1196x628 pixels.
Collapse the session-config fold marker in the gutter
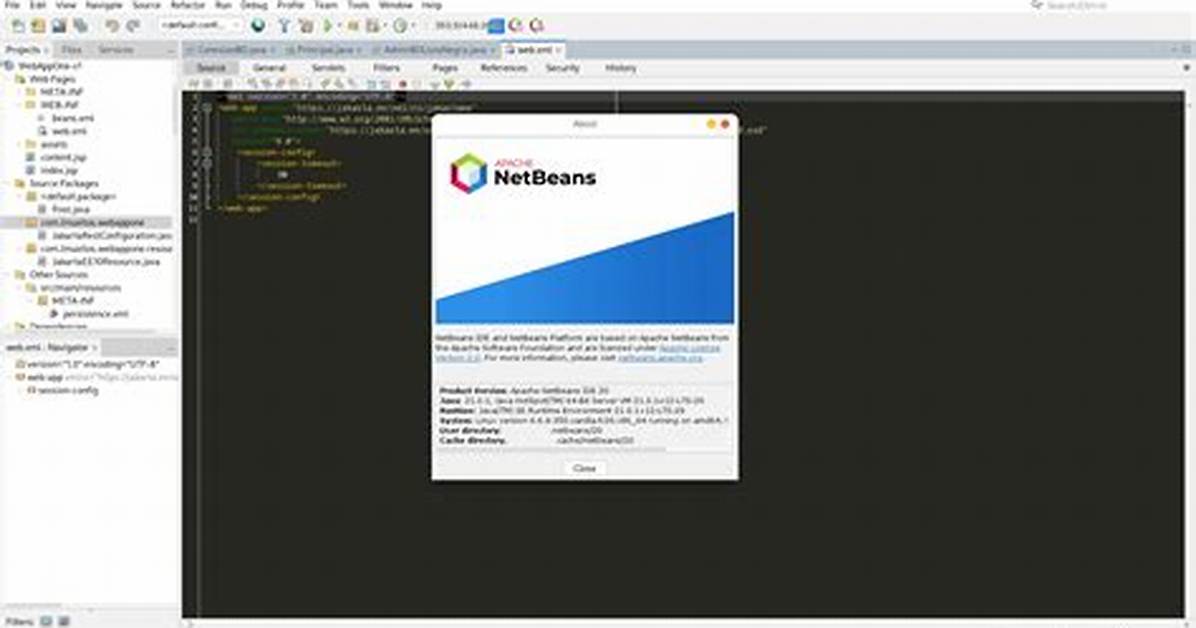(x=207, y=152)
